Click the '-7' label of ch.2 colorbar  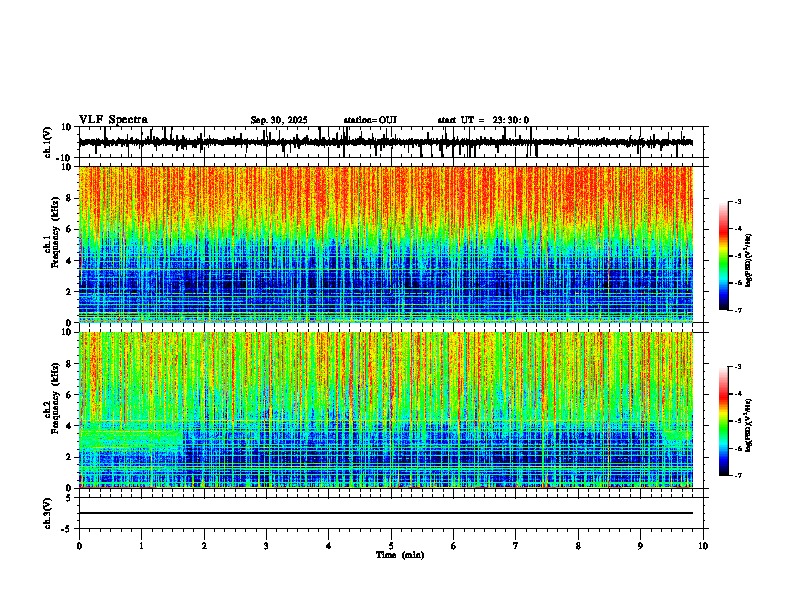(x=737, y=476)
